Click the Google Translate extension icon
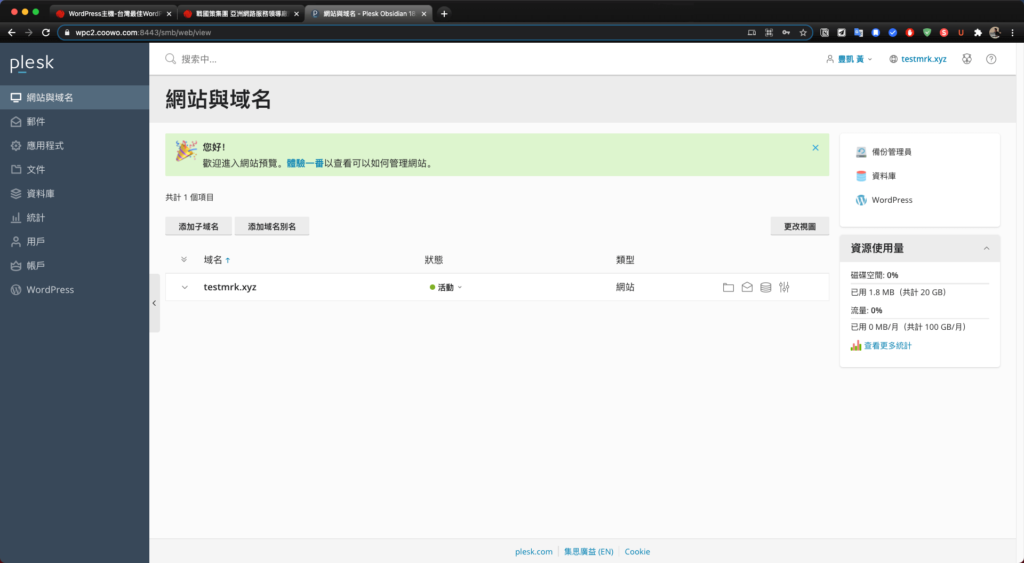The image size is (1024, 563). pos(858,33)
